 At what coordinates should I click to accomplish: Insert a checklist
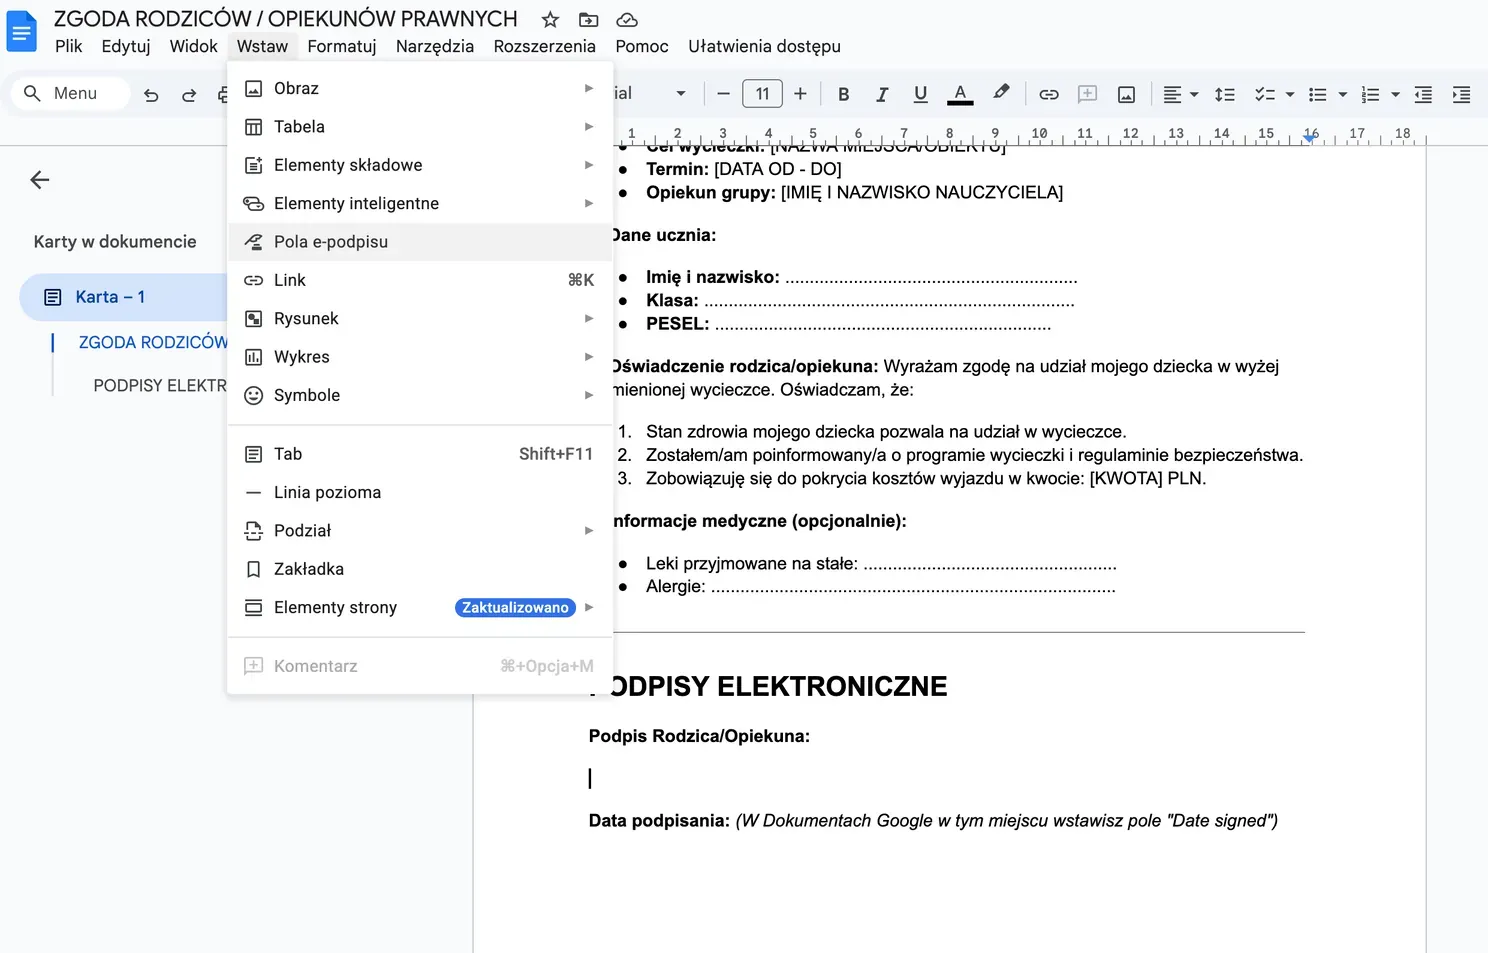tap(1265, 94)
